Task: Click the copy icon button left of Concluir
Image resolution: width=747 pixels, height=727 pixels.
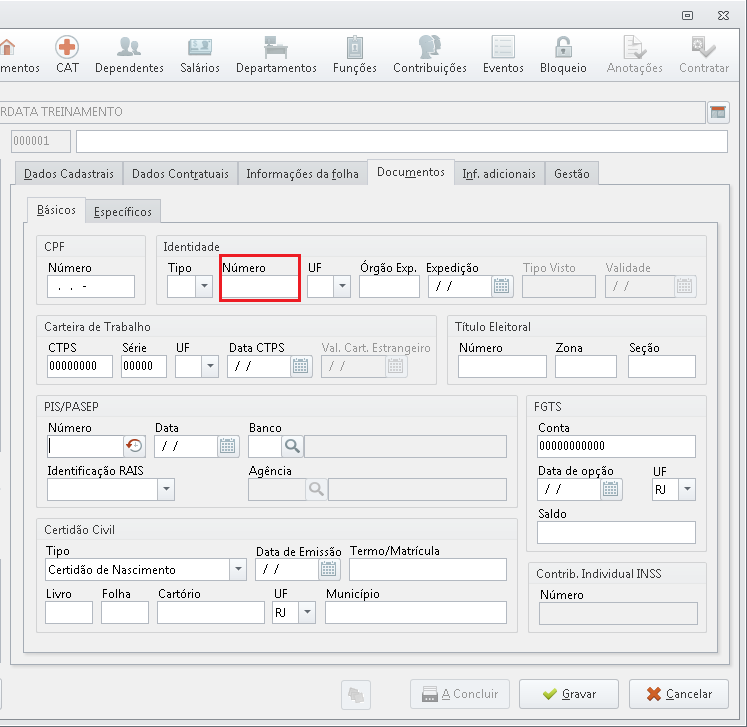Action: 356,695
